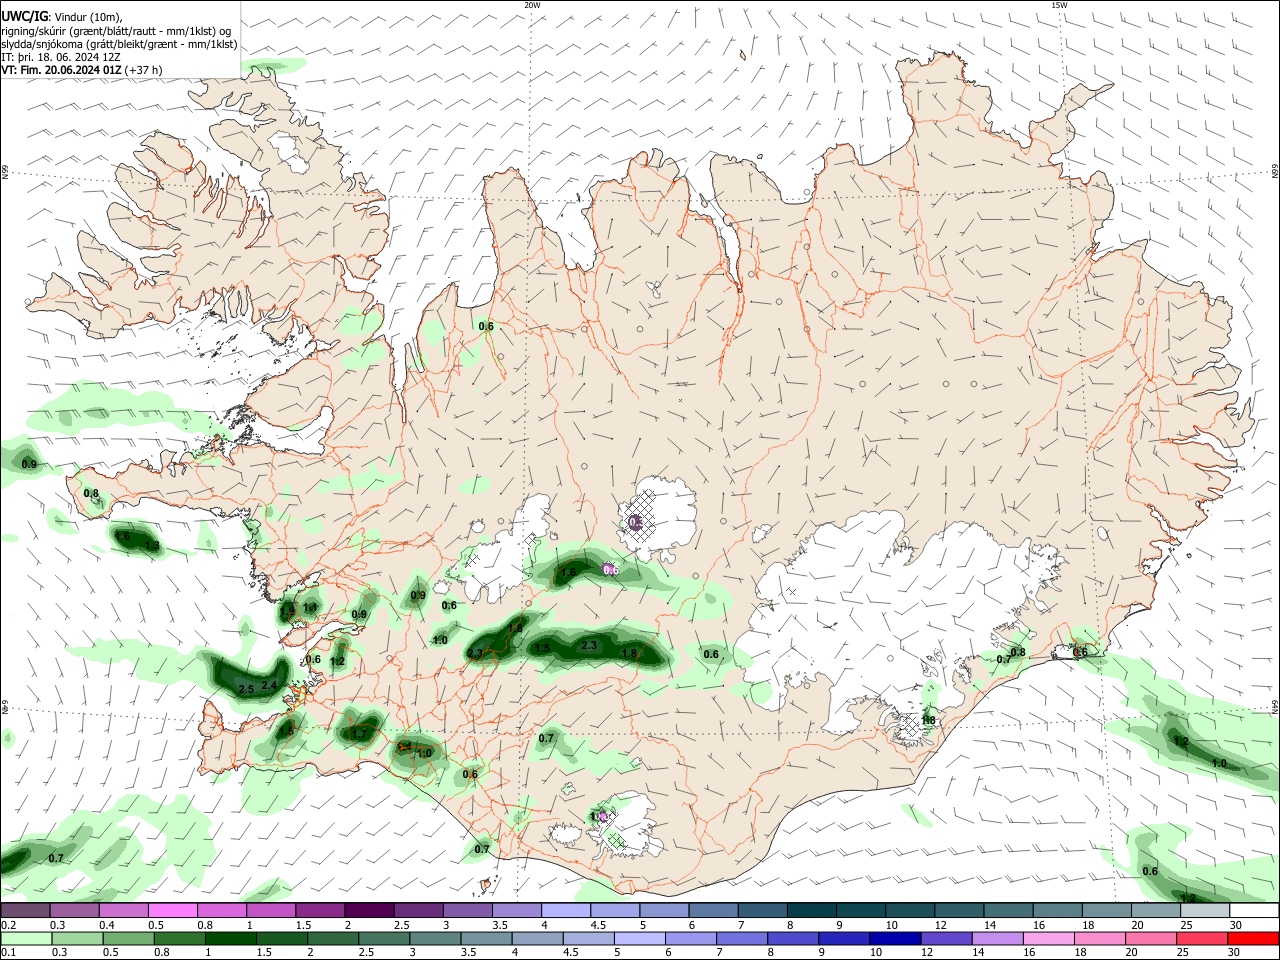Click the '1.5' rainfall value in the central green band
1280x960 pixels.
[542, 649]
